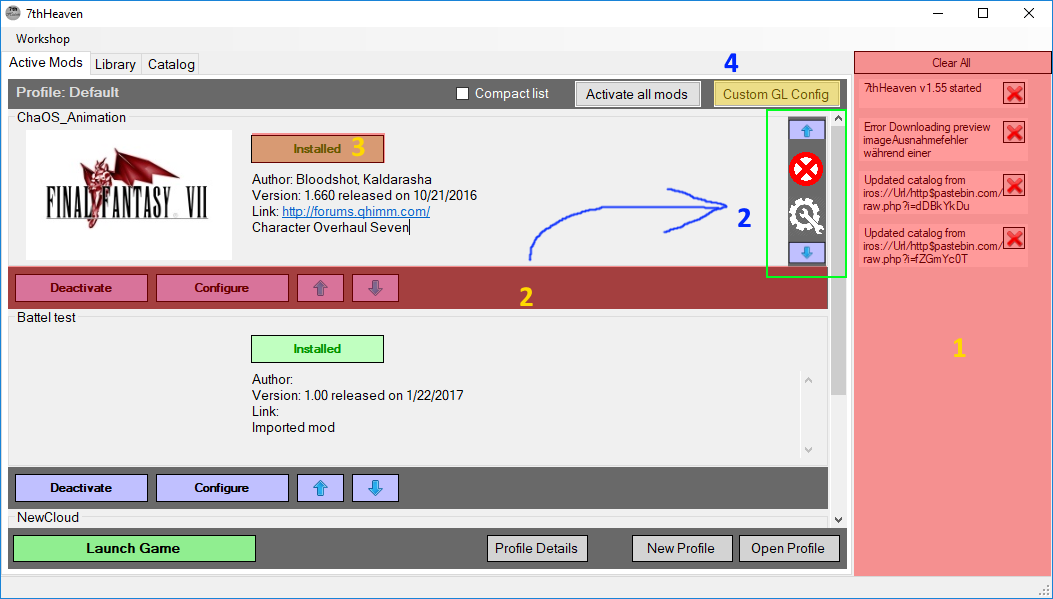This screenshot has height=599, width=1053.
Task: Switch to the Catalog tab
Action: coord(171,64)
